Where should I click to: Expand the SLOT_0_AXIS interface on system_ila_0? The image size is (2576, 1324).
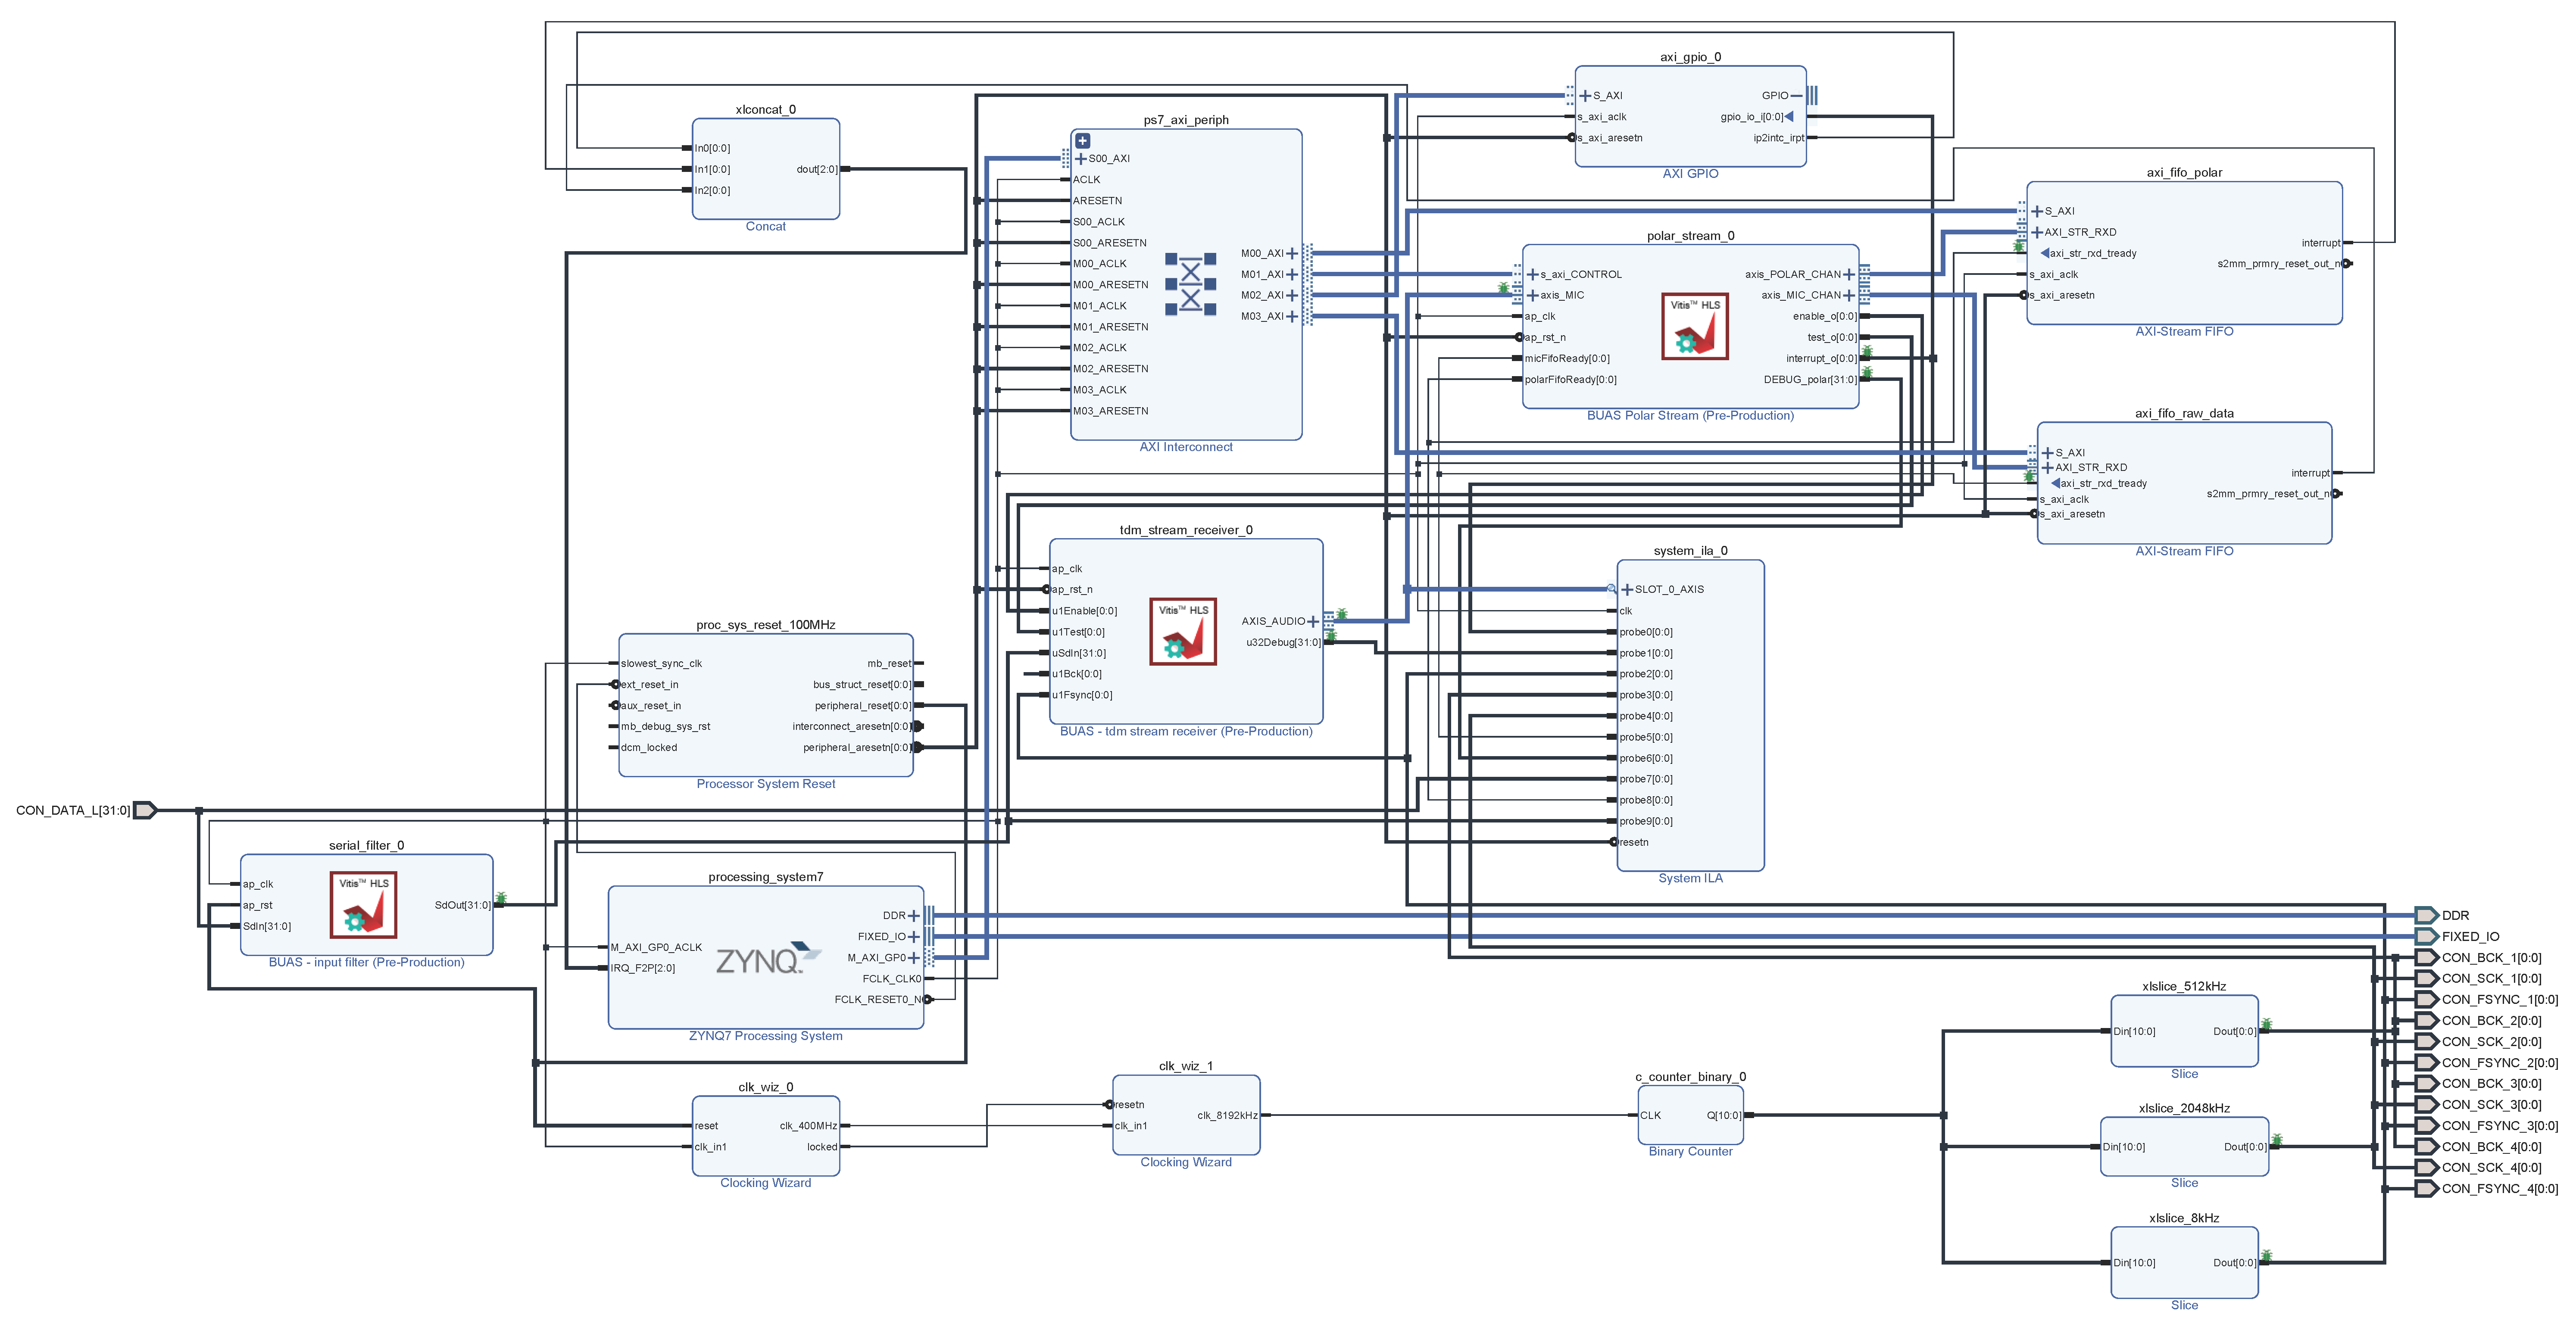click(x=1627, y=589)
